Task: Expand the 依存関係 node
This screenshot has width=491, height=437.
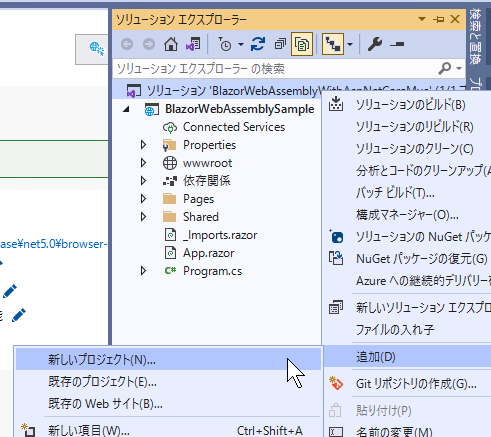Action: tap(143, 181)
